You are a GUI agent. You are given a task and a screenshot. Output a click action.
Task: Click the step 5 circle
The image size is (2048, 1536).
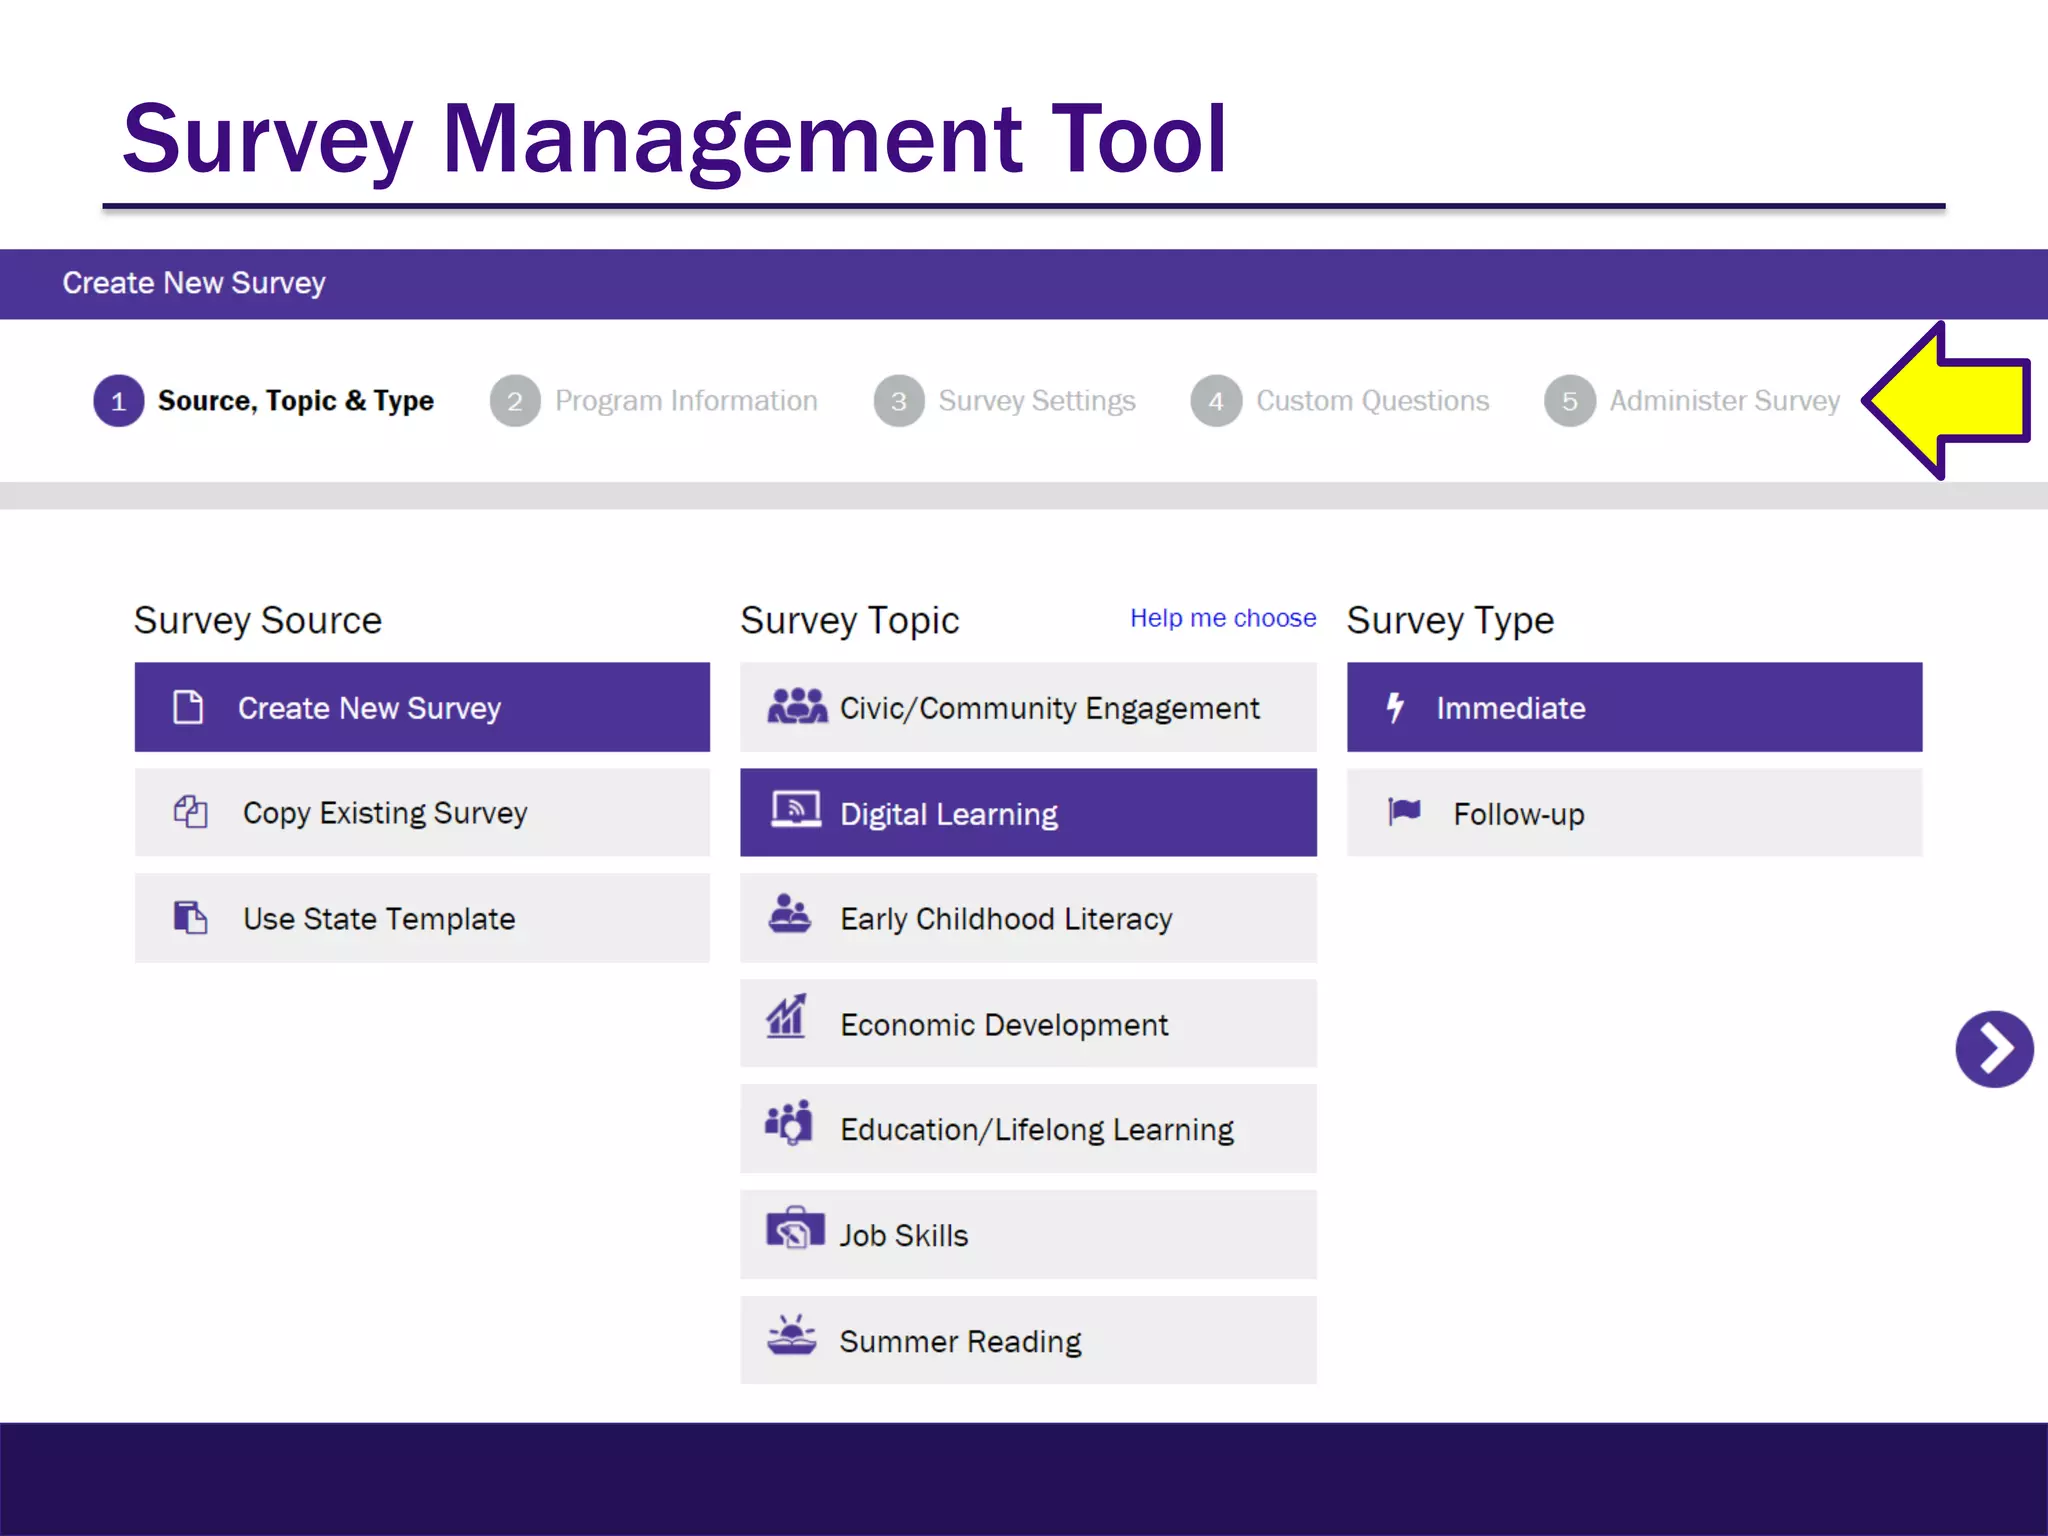1570,401
